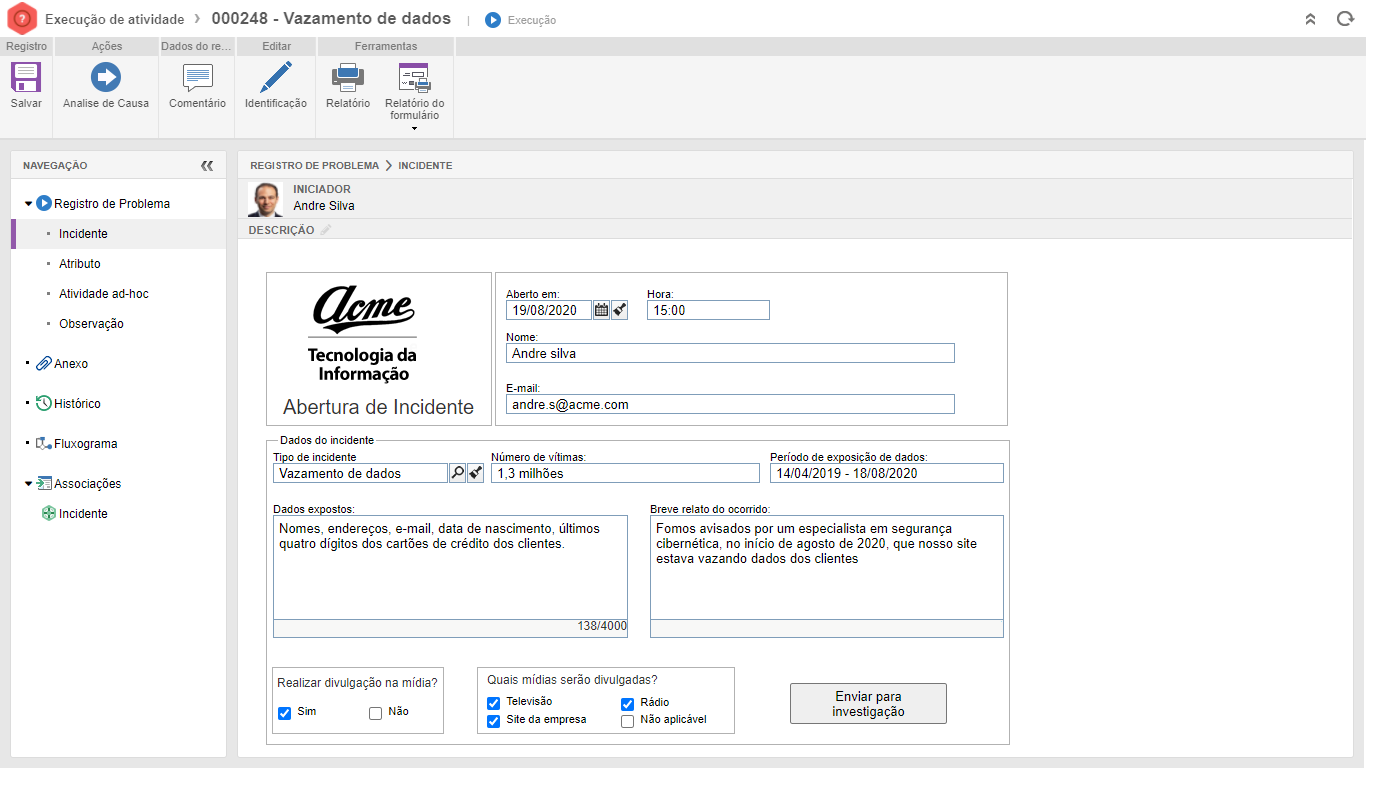This screenshot has width=1383, height=785.
Task: Uncheck the Rádio checkbox
Action: tap(628, 703)
